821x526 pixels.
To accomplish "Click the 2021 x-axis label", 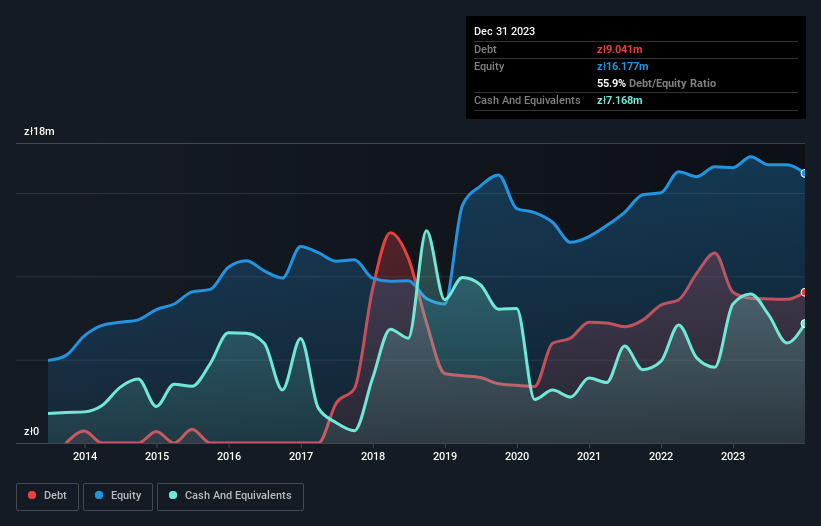I will click(589, 456).
